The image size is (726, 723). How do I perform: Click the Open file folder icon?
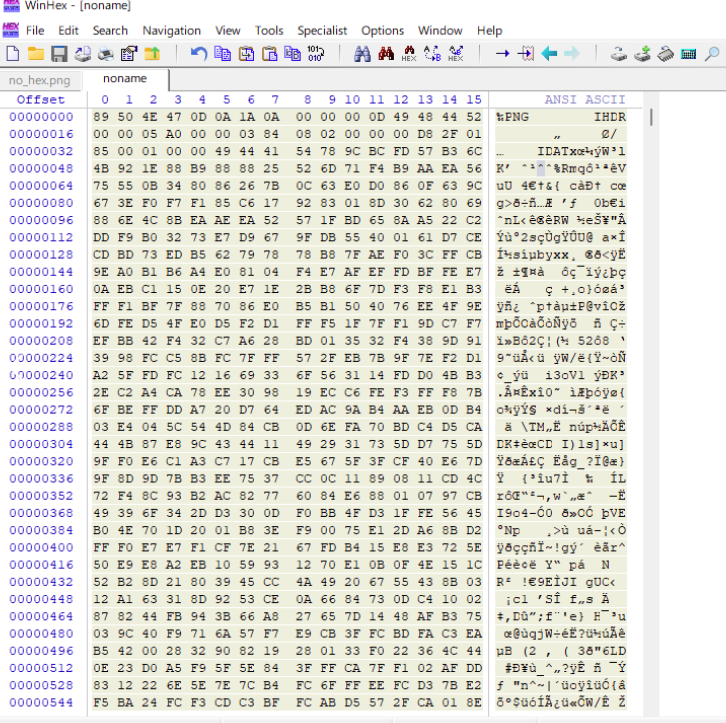[x=36, y=53]
